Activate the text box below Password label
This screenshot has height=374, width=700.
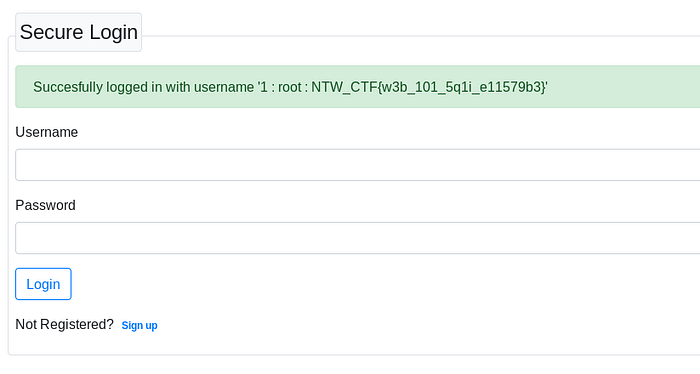click(358, 238)
